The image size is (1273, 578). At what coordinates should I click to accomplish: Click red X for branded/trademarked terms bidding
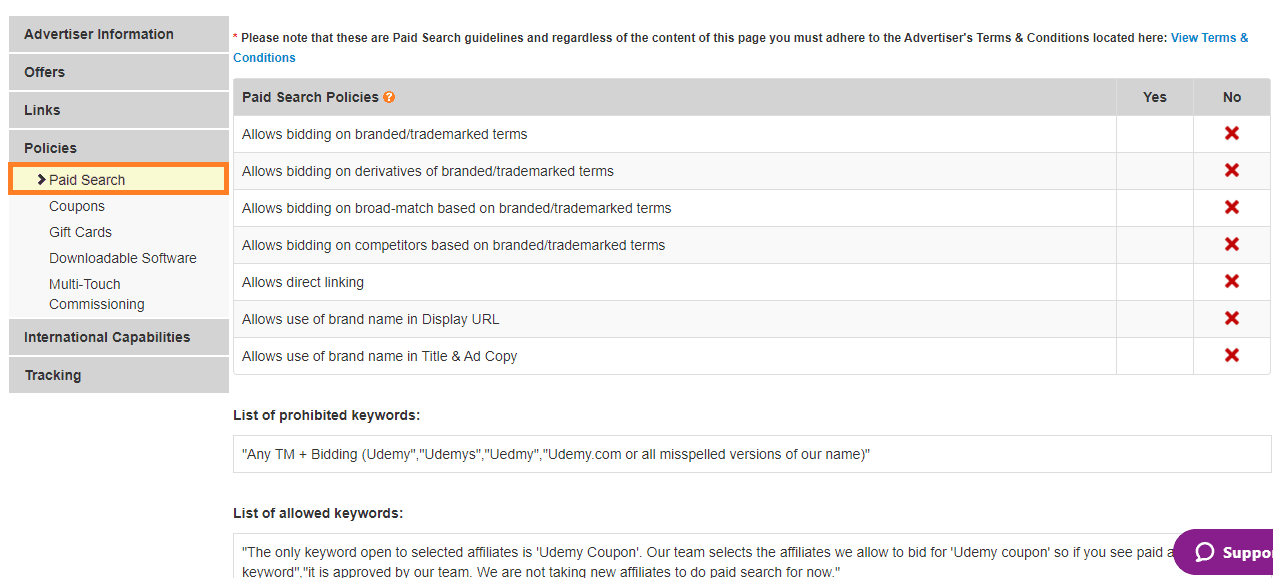(1232, 133)
